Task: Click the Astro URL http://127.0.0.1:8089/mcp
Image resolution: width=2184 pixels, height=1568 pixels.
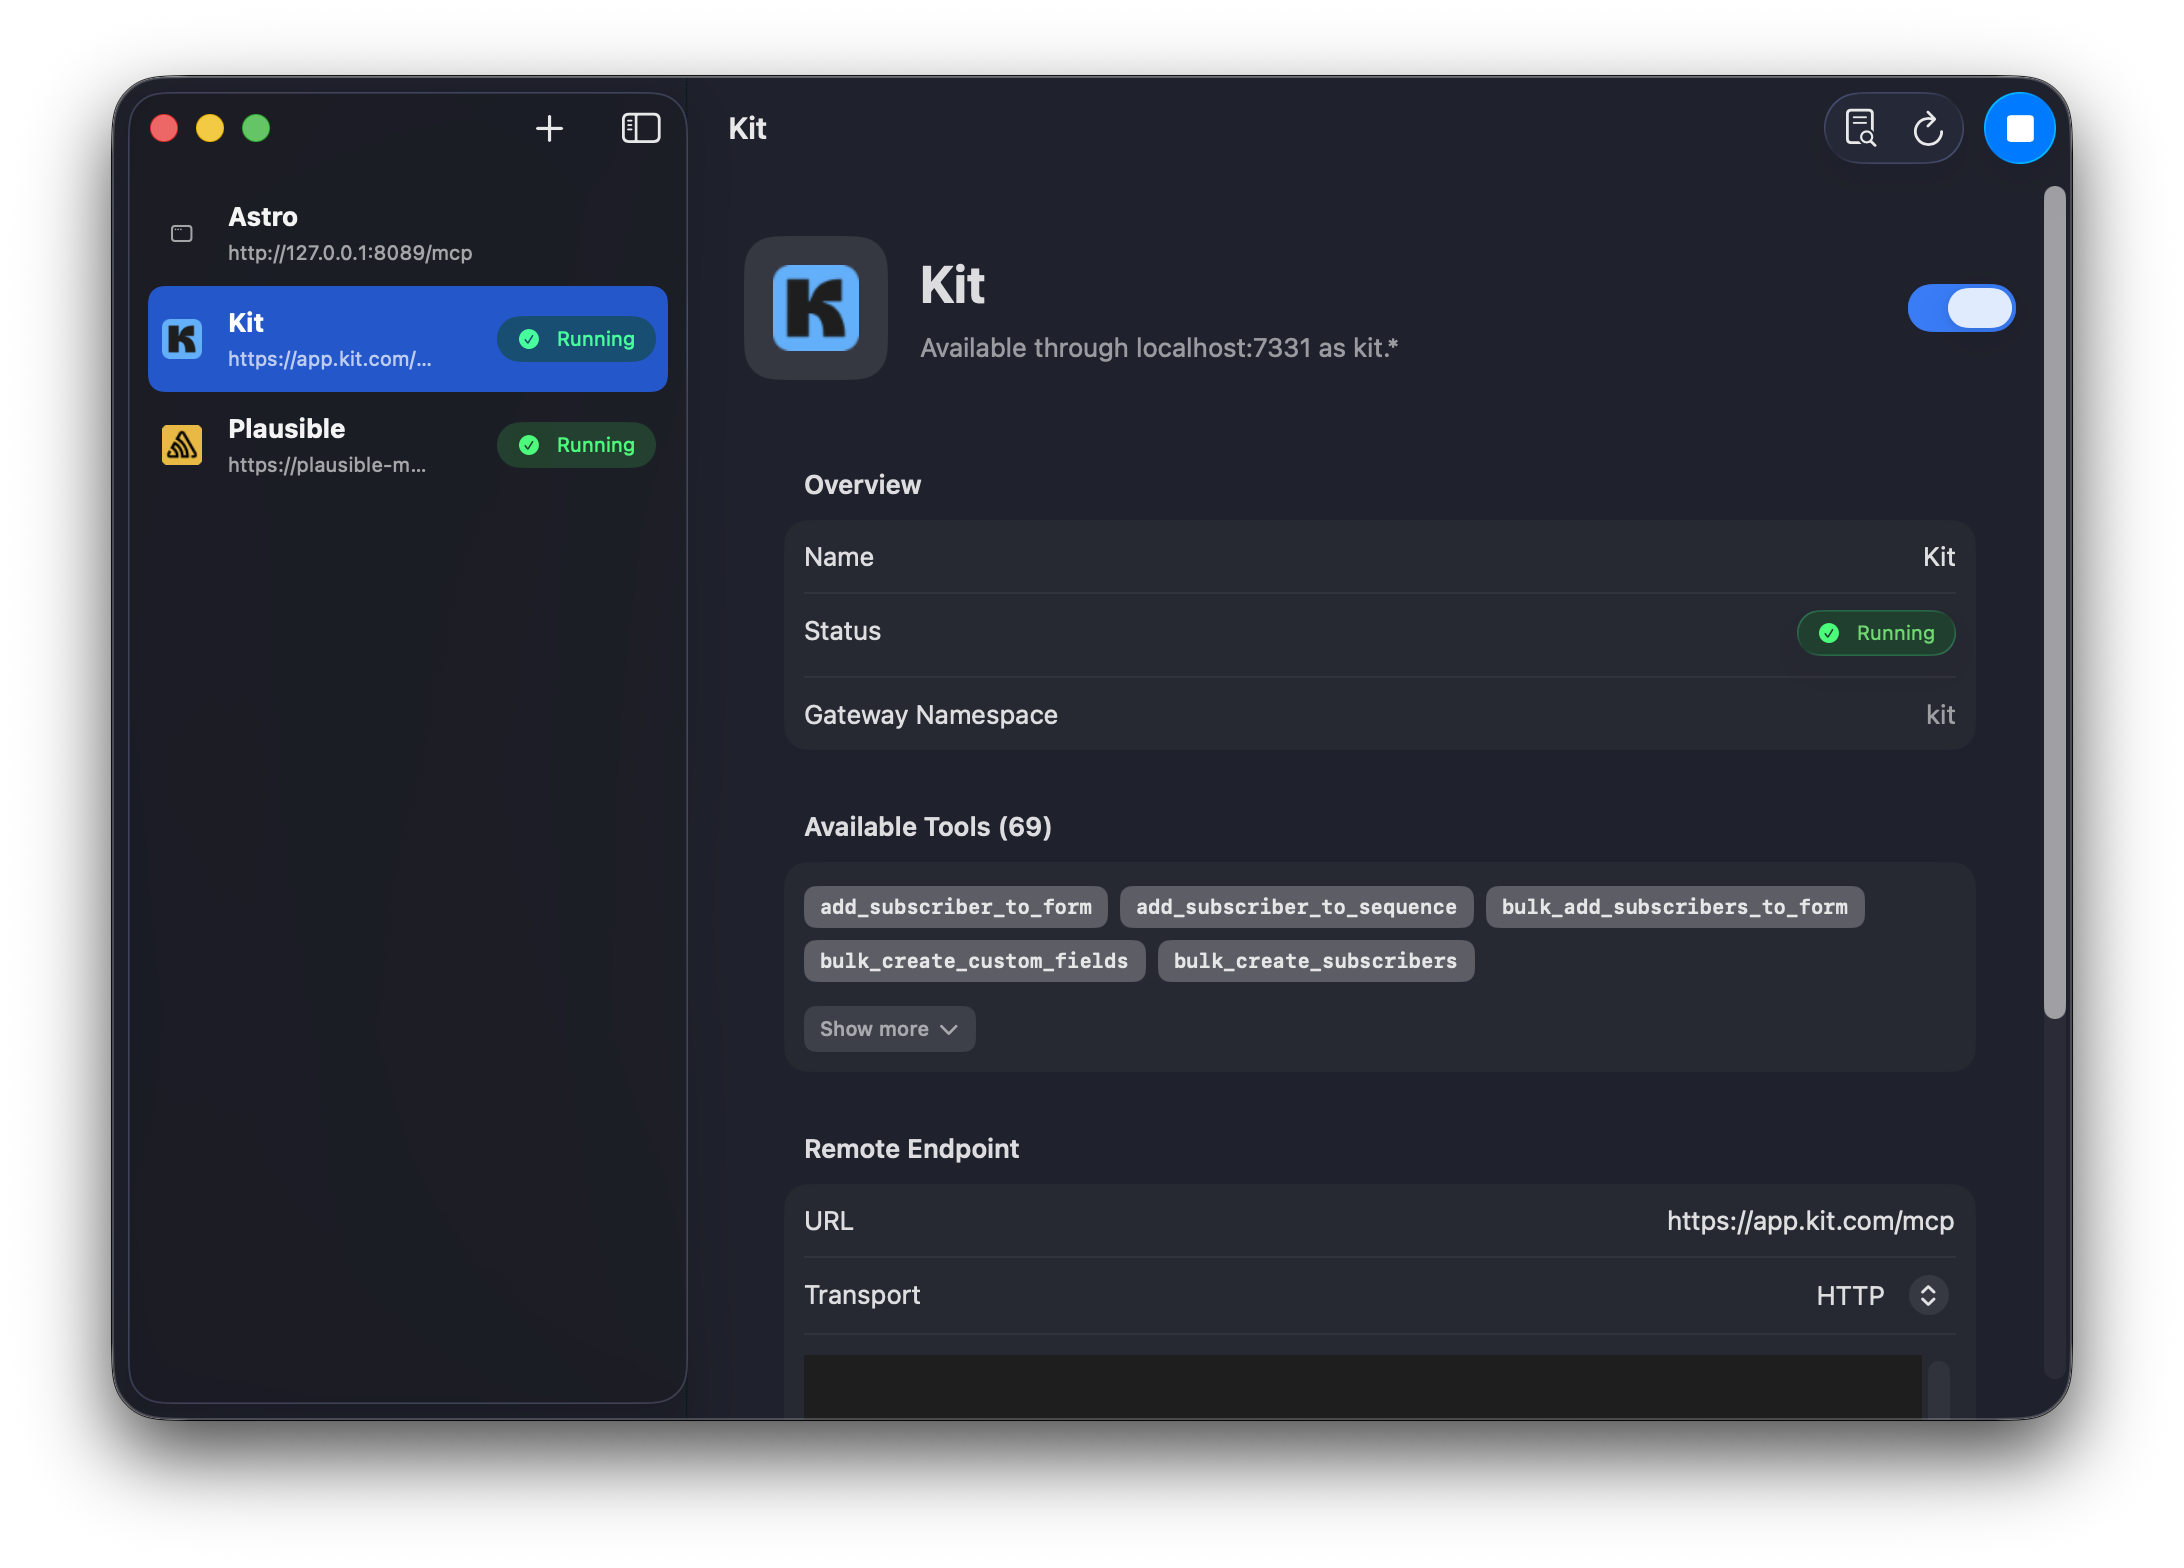Action: coord(350,253)
